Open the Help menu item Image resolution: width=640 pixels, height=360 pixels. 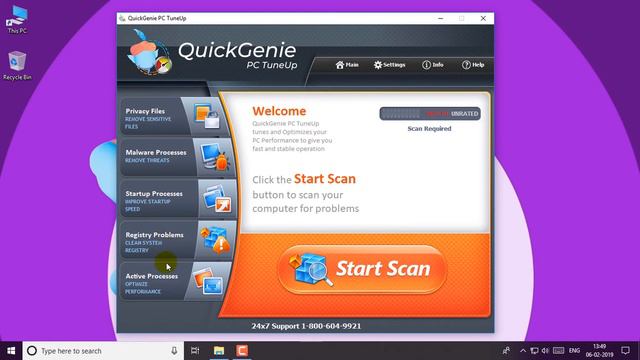(x=473, y=65)
